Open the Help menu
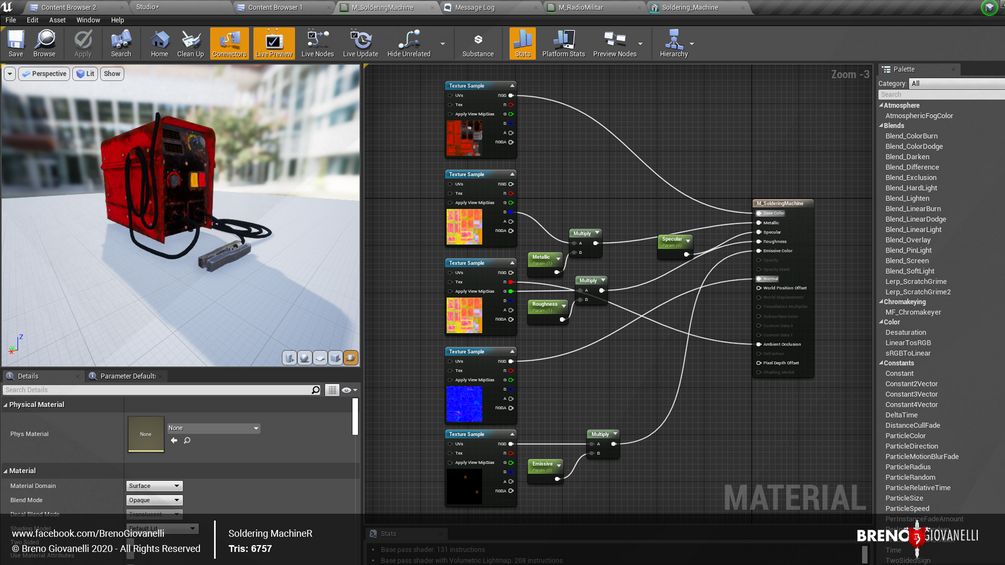 click(x=117, y=20)
